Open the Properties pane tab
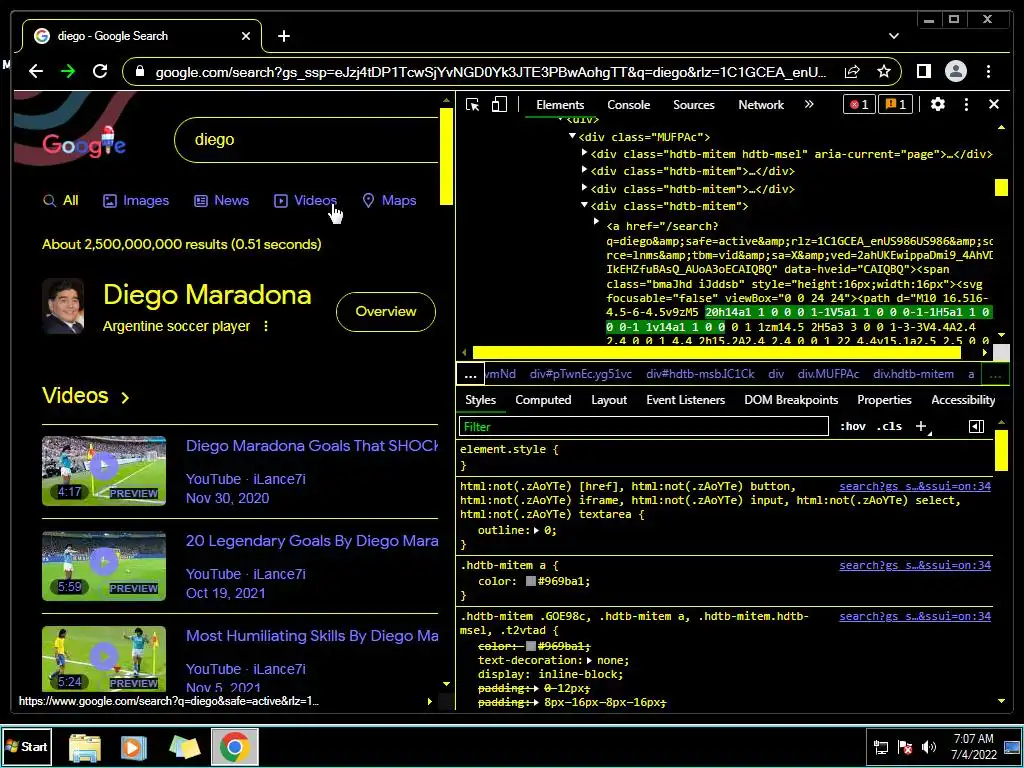Image resolution: width=1024 pixels, height=768 pixels. coord(884,400)
